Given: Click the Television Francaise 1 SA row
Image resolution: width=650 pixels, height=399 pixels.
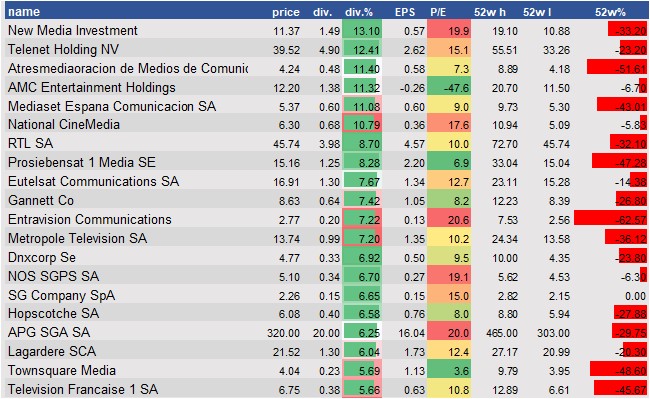Looking at the screenshot, I should [325, 389].
